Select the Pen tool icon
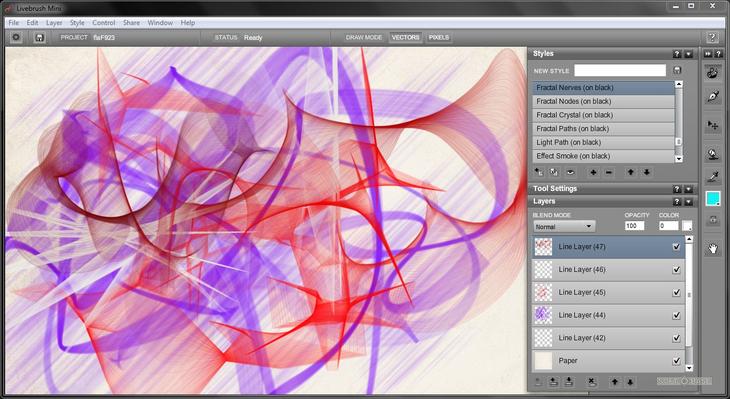The height and width of the screenshot is (399, 730). point(713,97)
